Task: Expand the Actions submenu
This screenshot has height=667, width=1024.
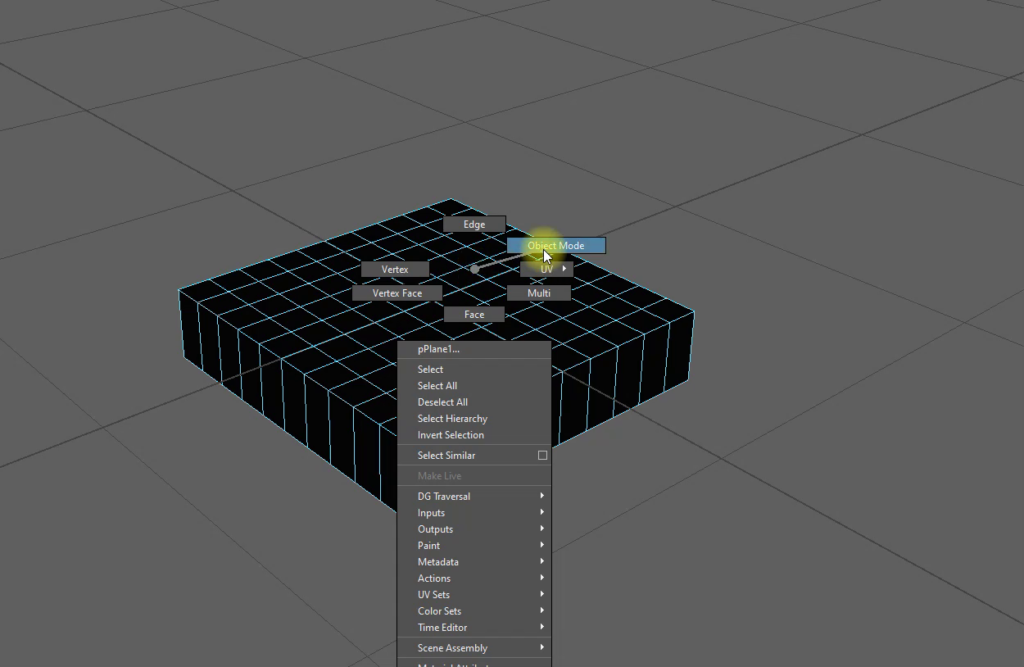Action: click(x=474, y=578)
